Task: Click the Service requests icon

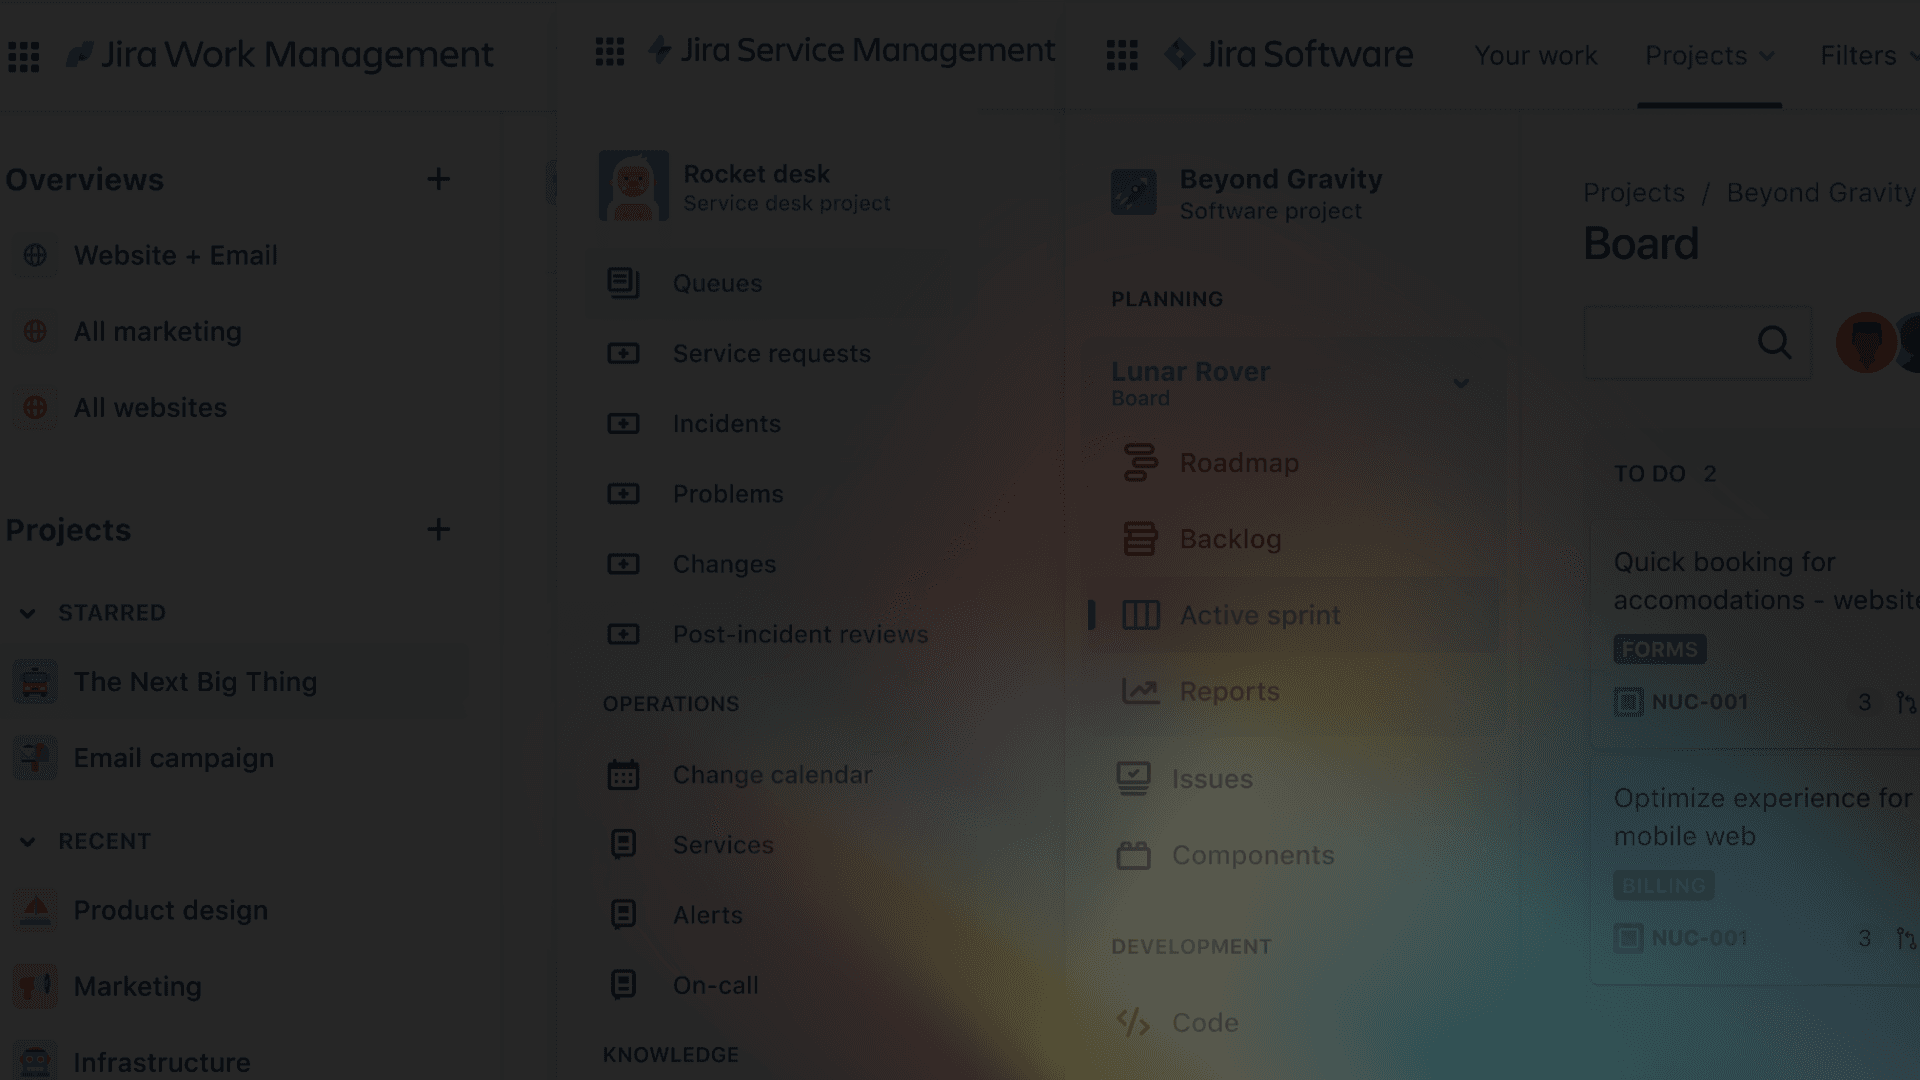Action: coord(623,353)
